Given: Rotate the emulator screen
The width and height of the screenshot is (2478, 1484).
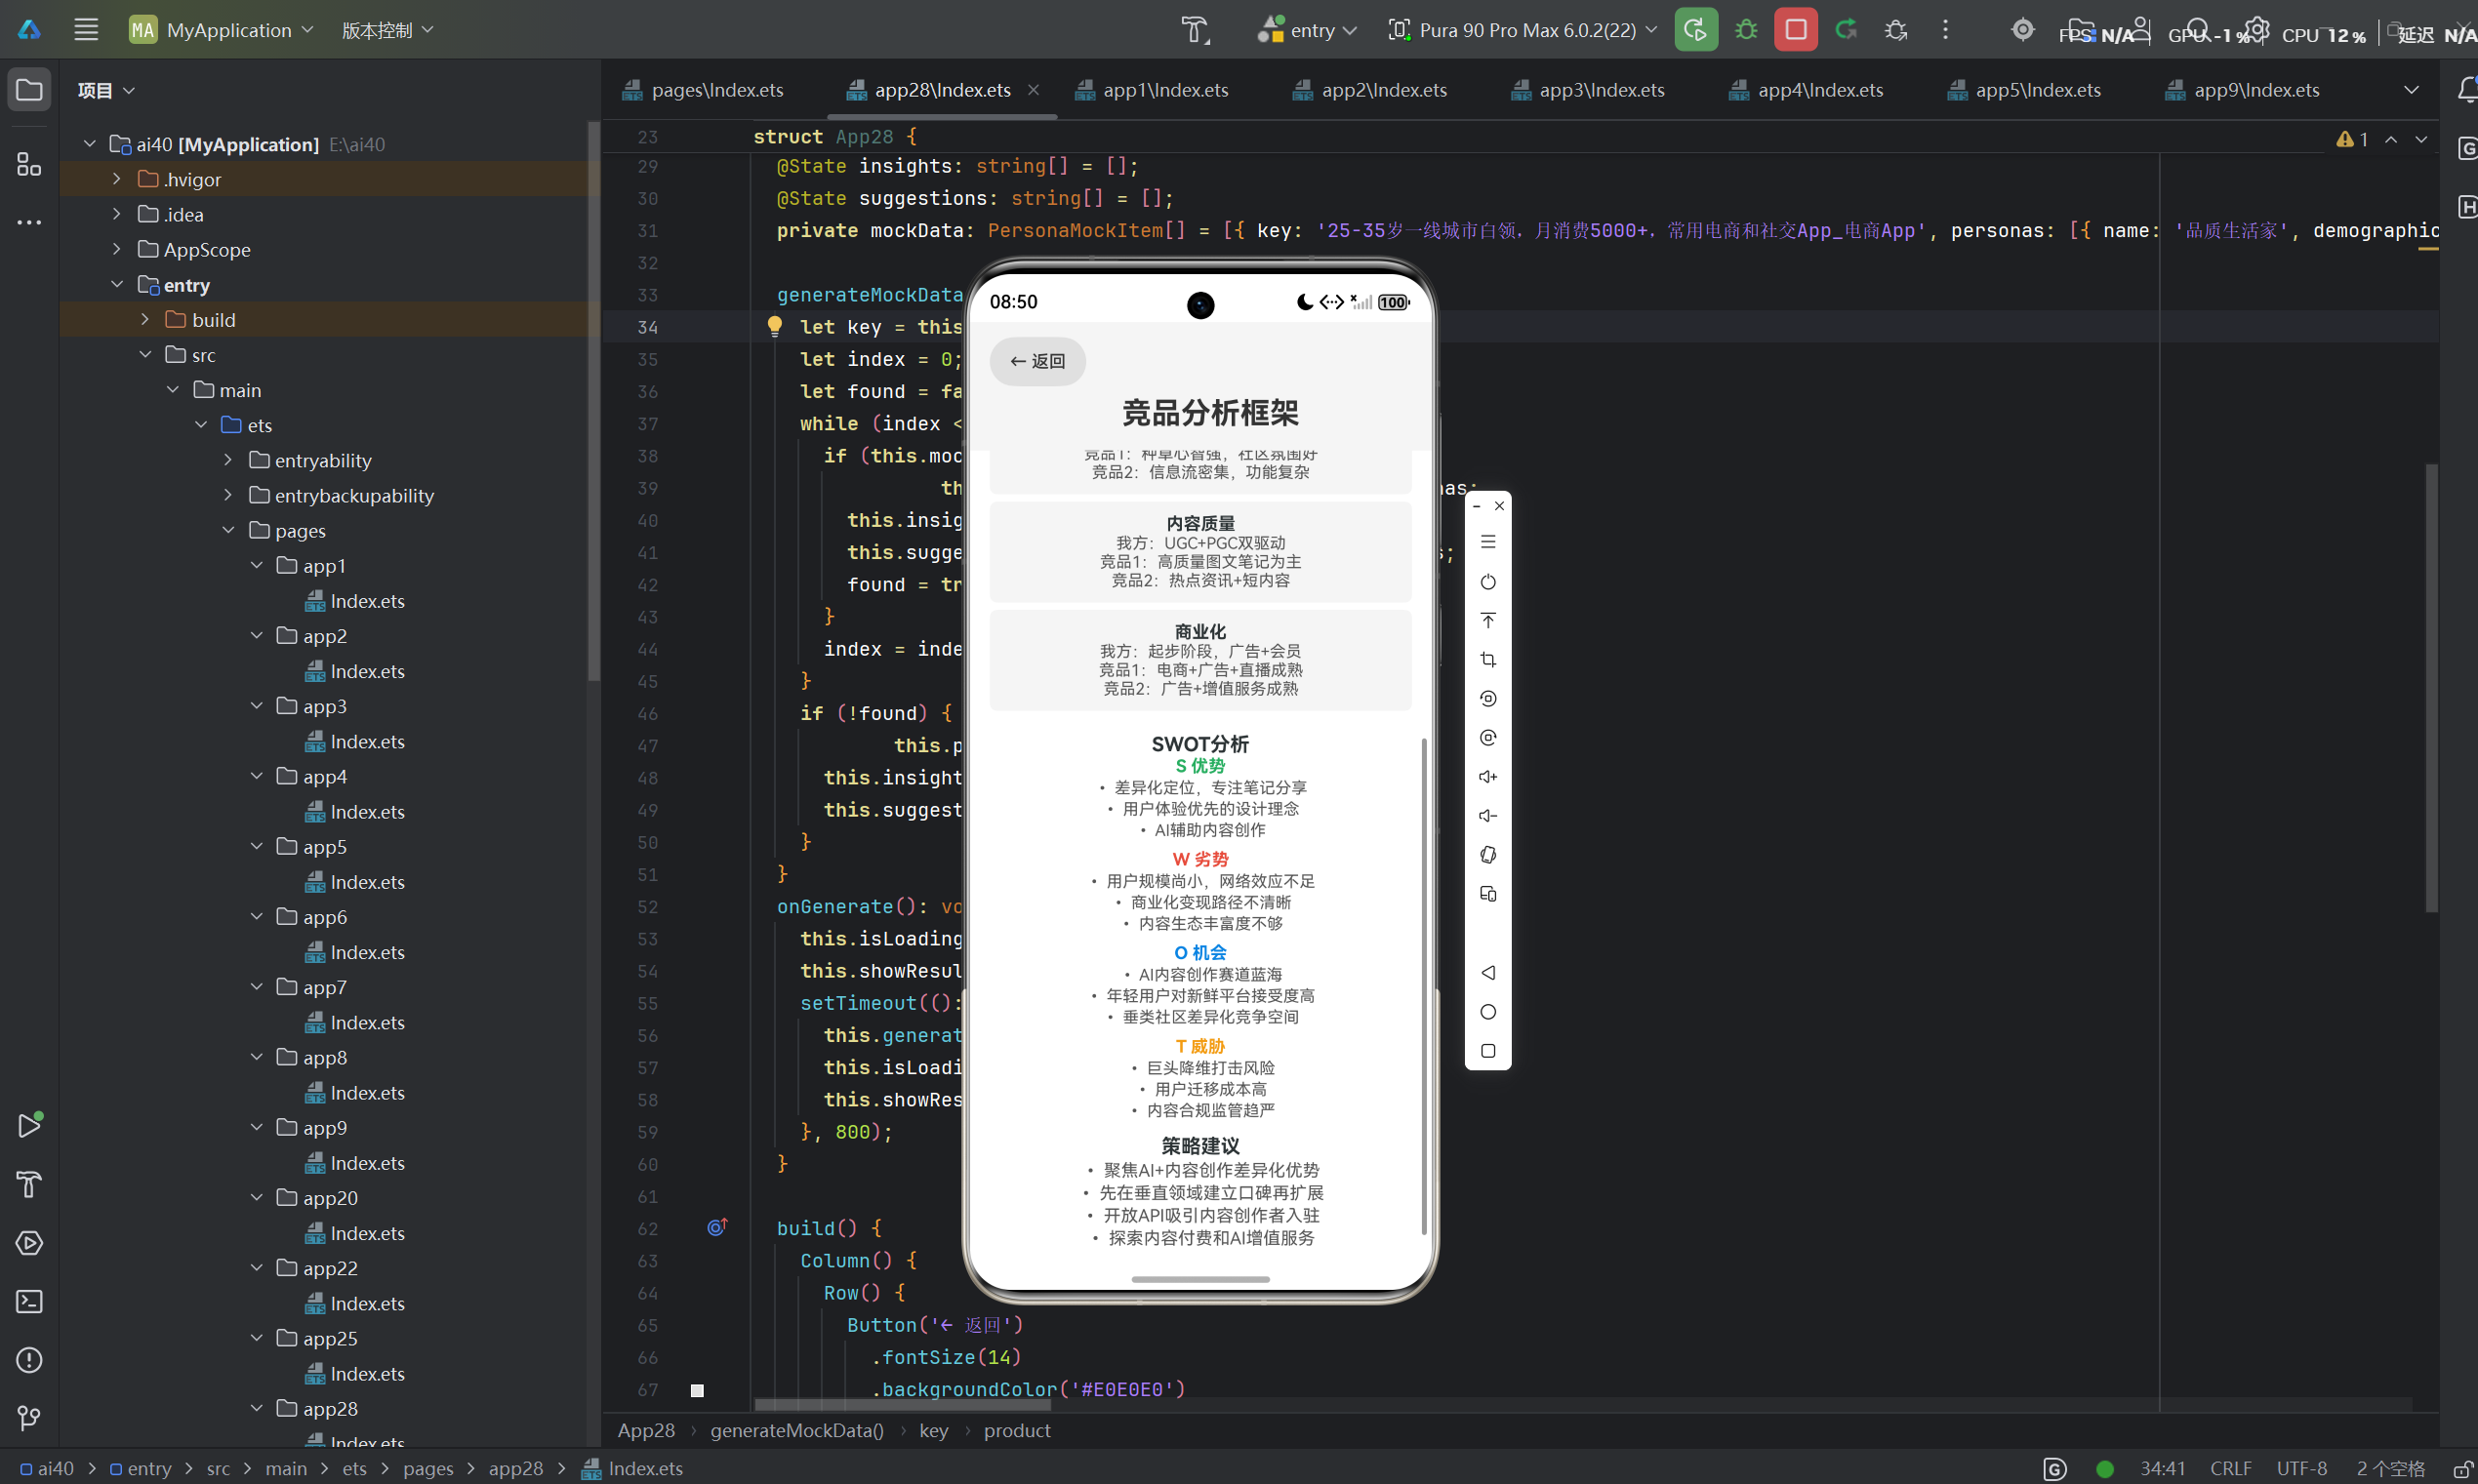Looking at the screenshot, I should click(x=1488, y=854).
